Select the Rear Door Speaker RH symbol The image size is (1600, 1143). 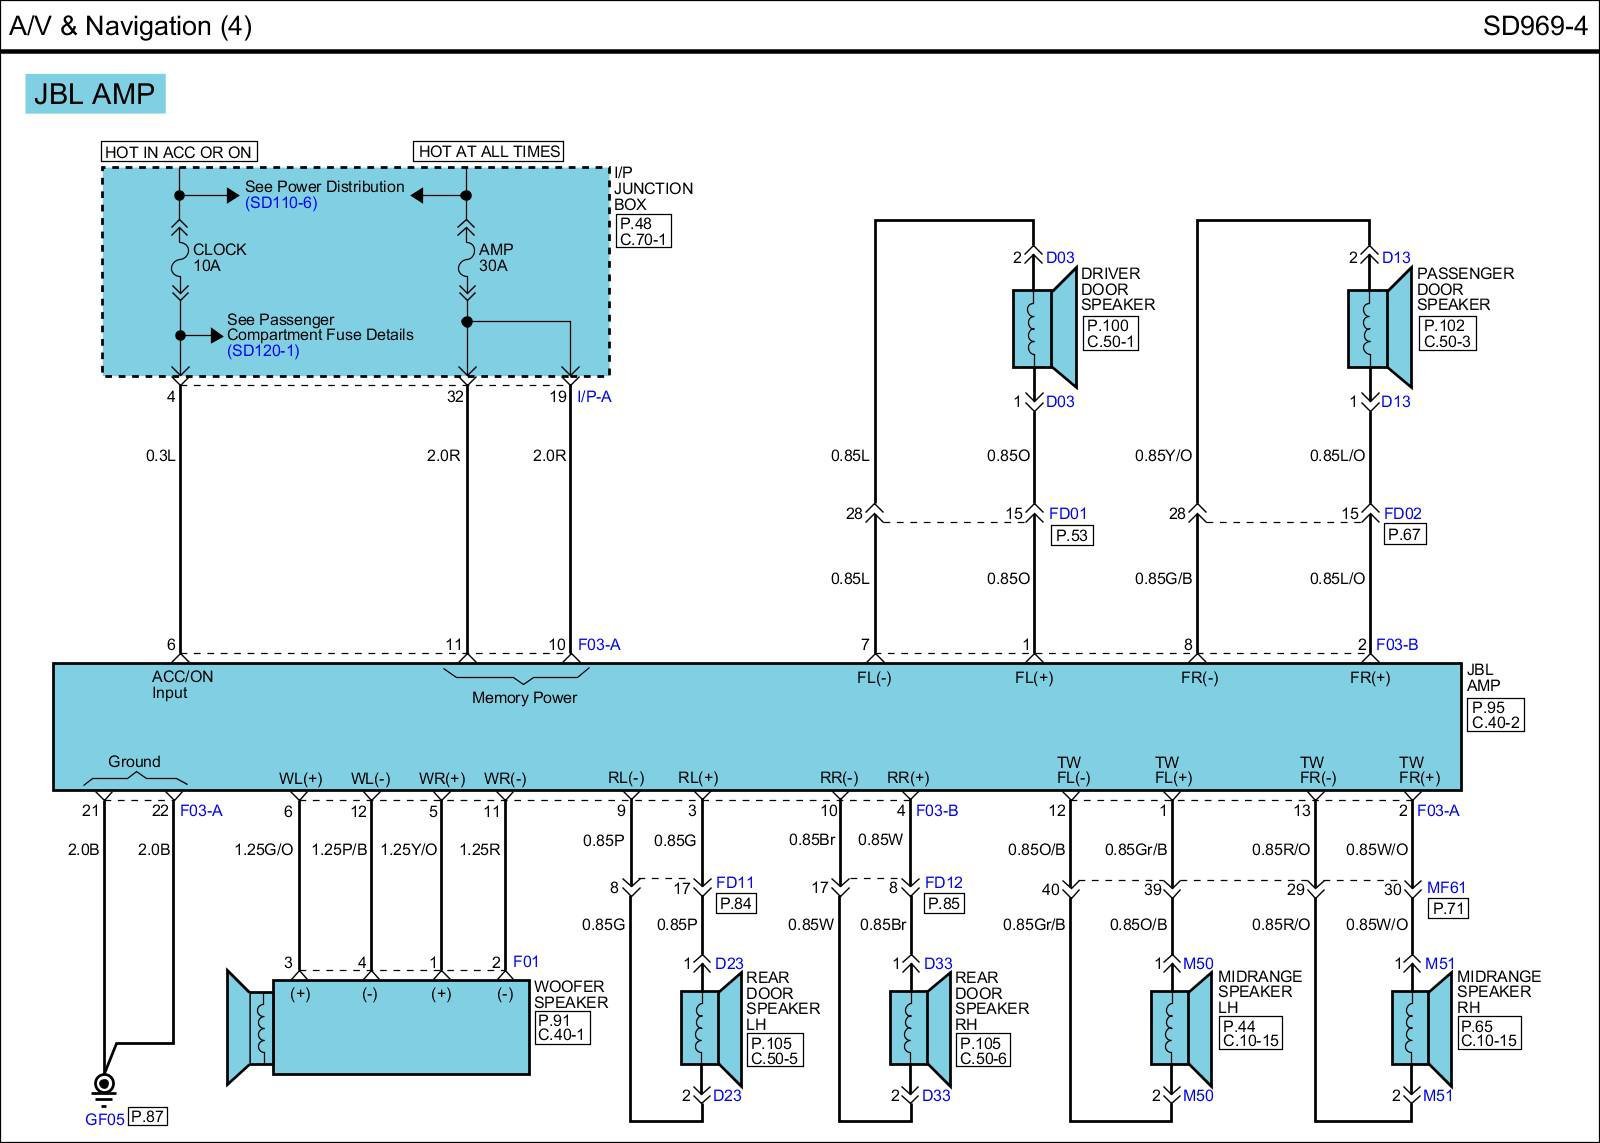919,1029
